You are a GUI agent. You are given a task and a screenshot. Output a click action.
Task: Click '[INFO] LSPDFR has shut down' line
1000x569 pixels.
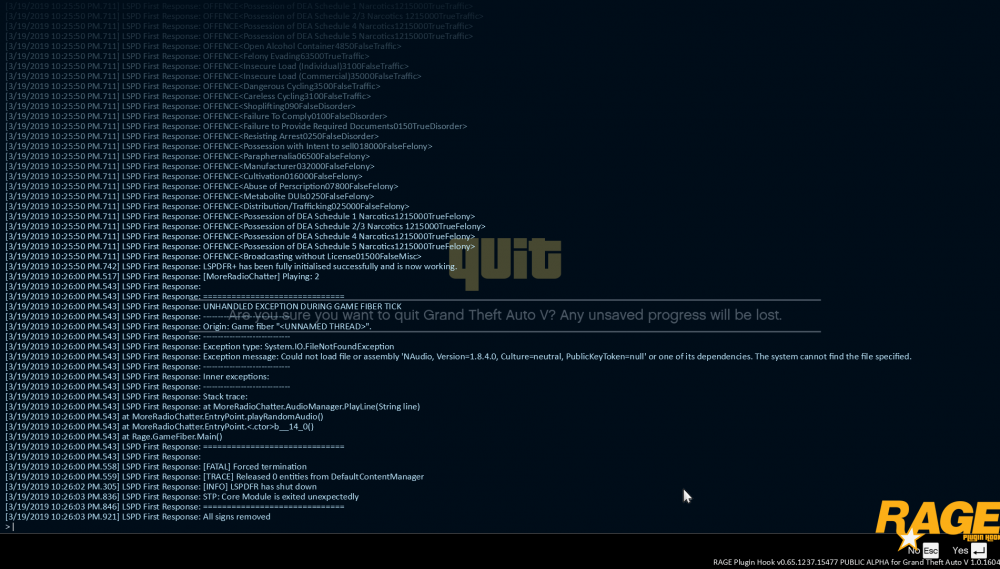click(x=161, y=486)
